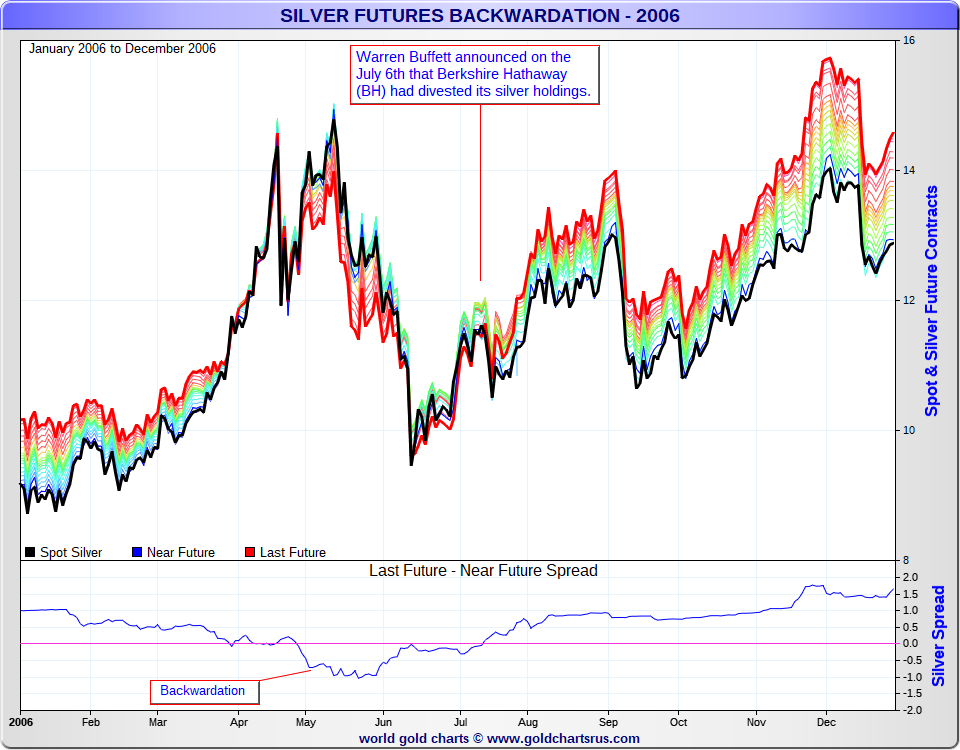Screen dimensions: 960x750
Task: Click the 'Aug' x-axis label
Action: [528, 722]
